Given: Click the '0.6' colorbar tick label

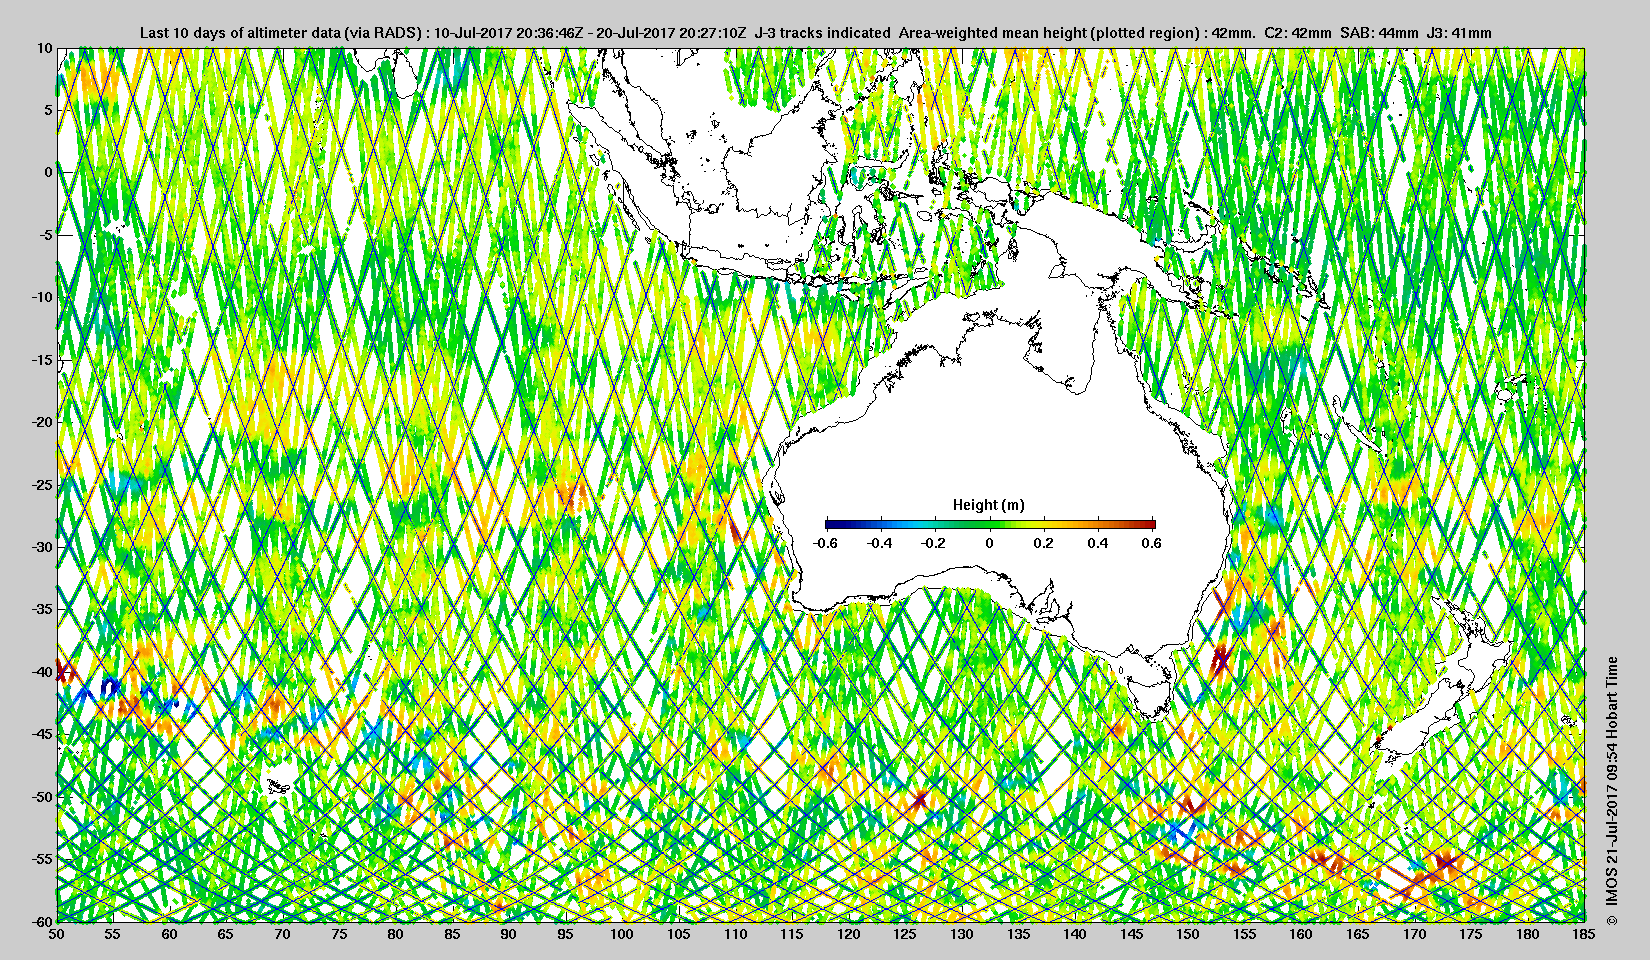Looking at the screenshot, I should (1152, 543).
